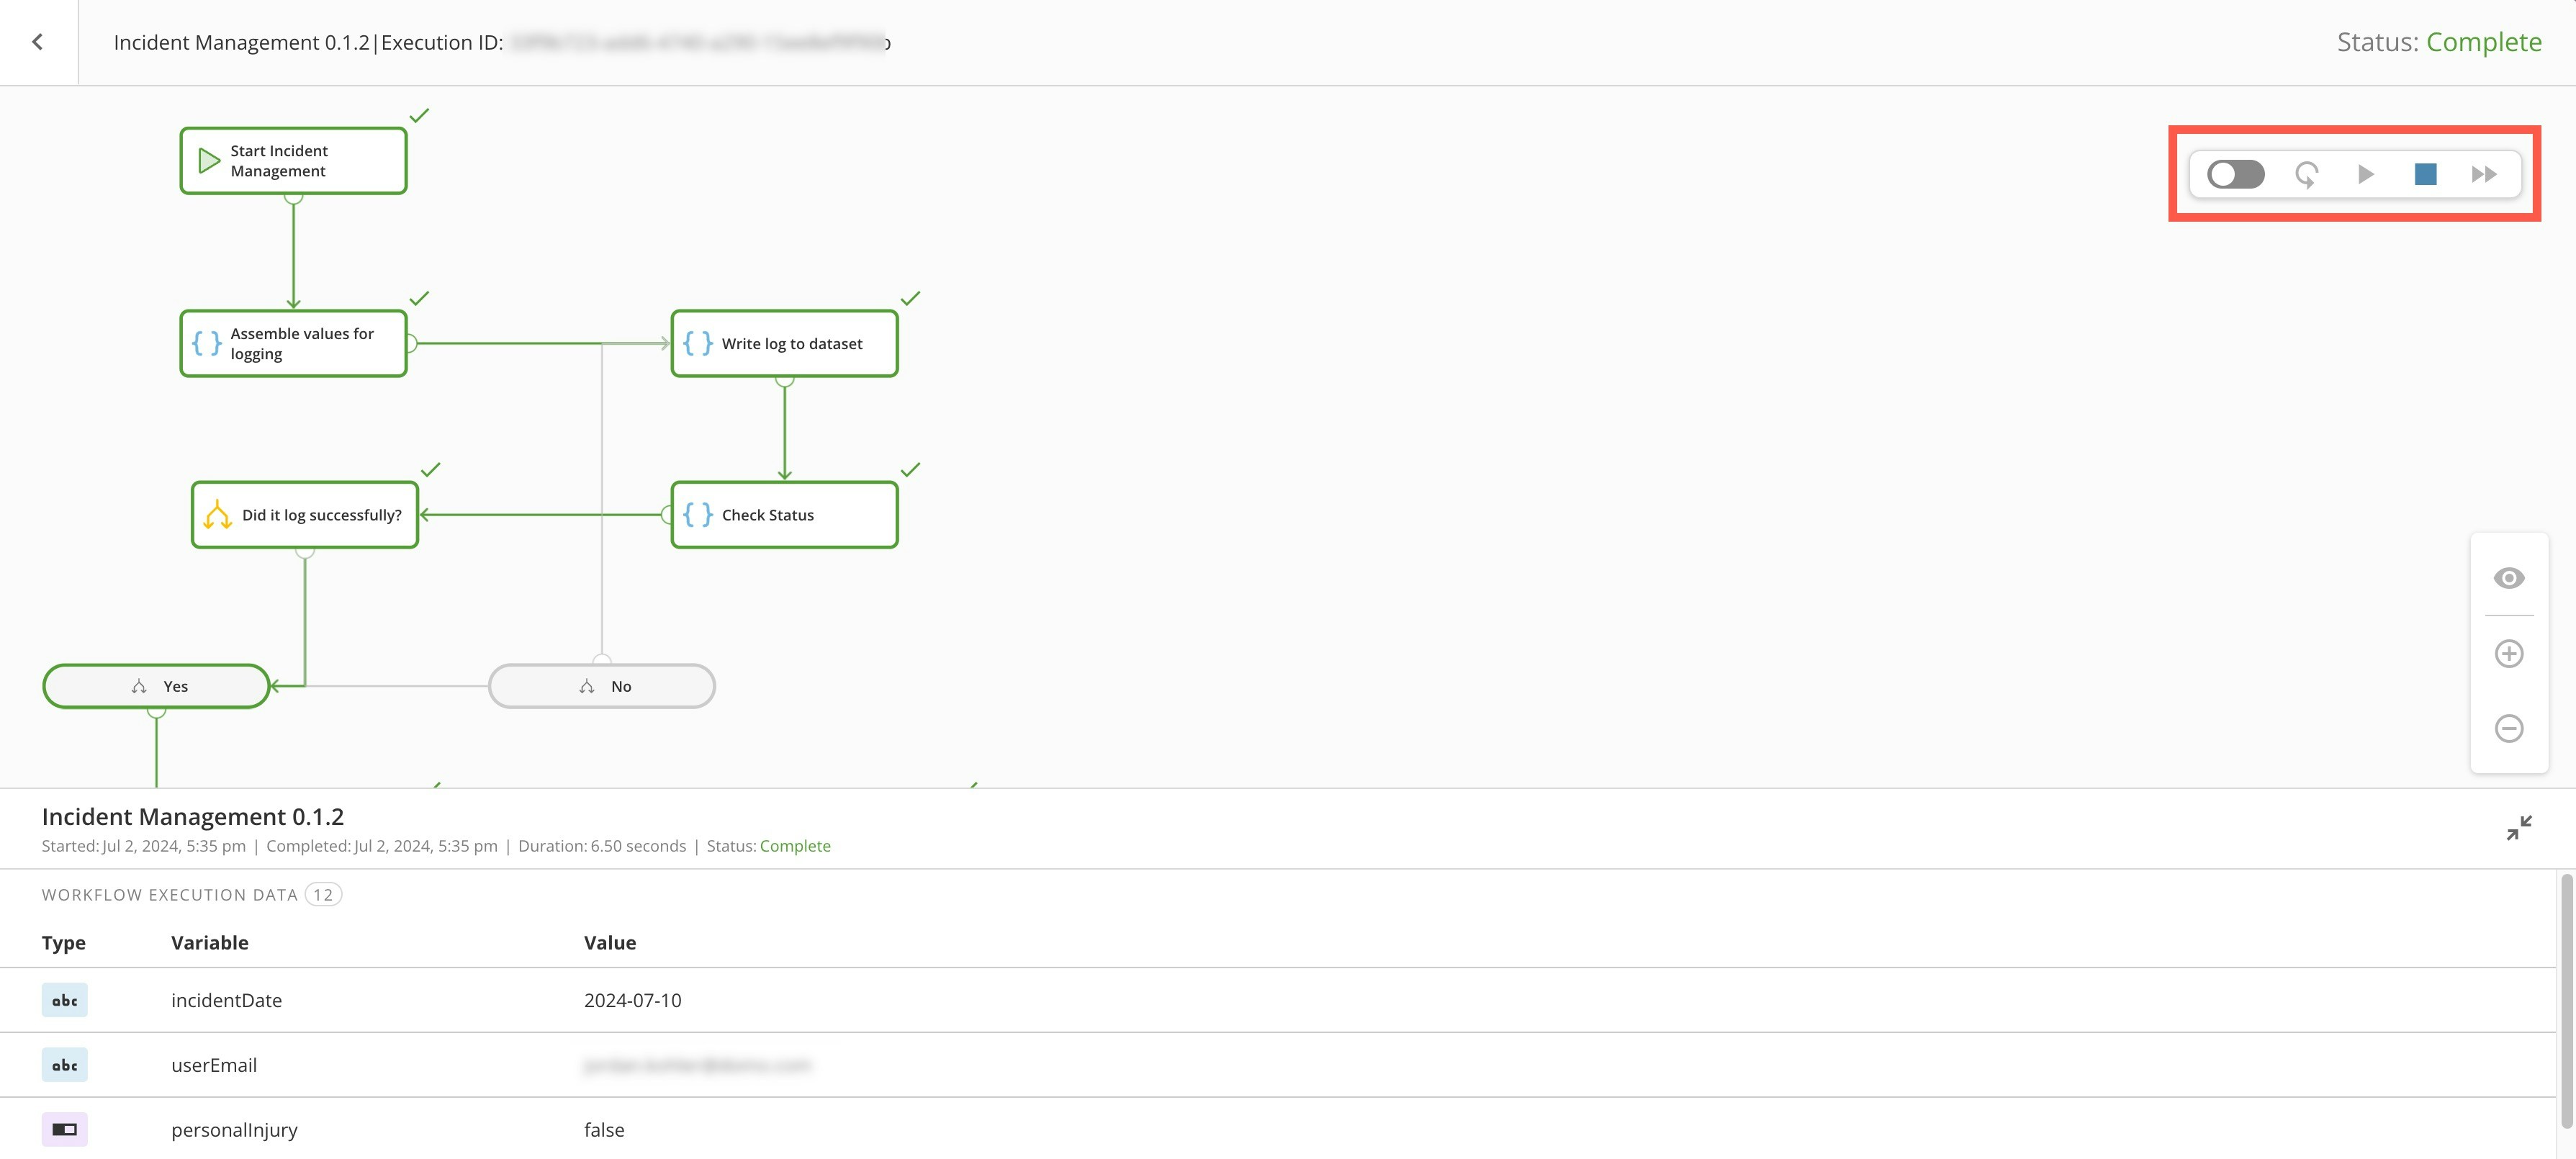Toggle the eye visibility icon
2576x1159 pixels.
[2508, 578]
